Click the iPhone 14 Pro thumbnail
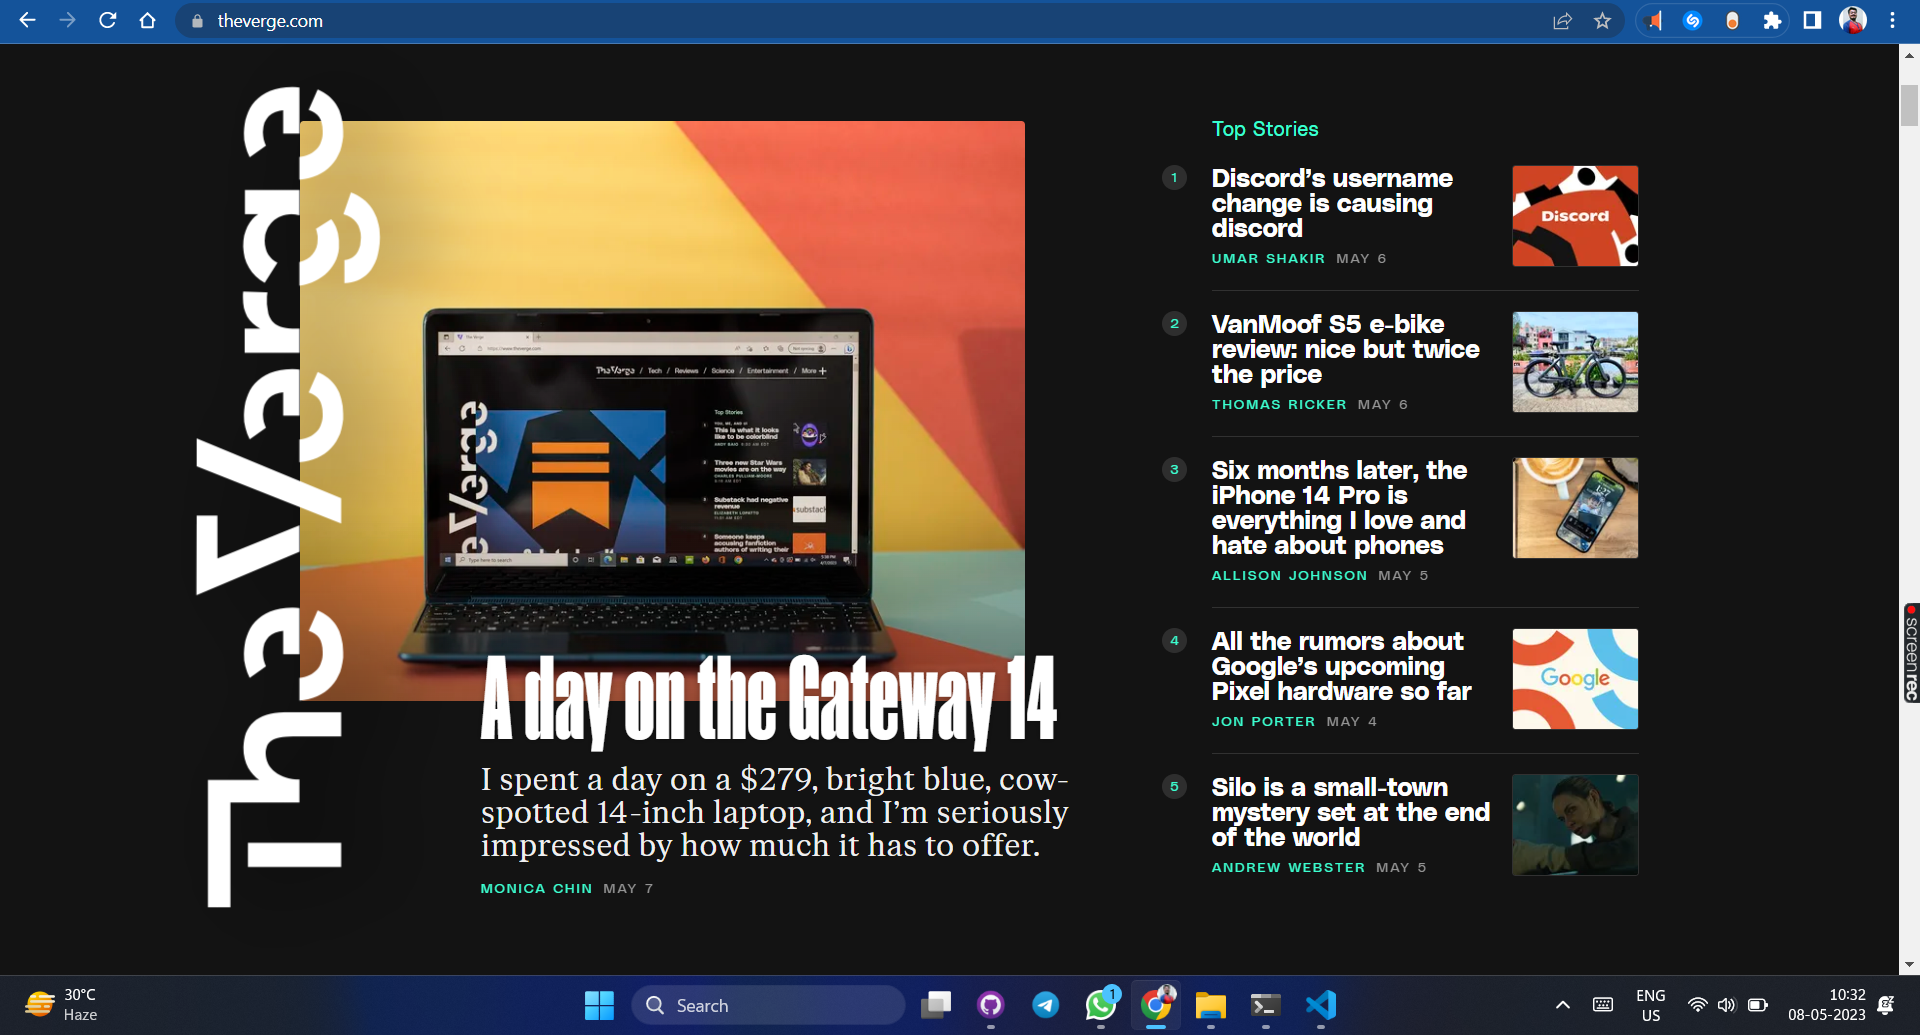The width and height of the screenshot is (1920, 1035). click(1575, 508)
